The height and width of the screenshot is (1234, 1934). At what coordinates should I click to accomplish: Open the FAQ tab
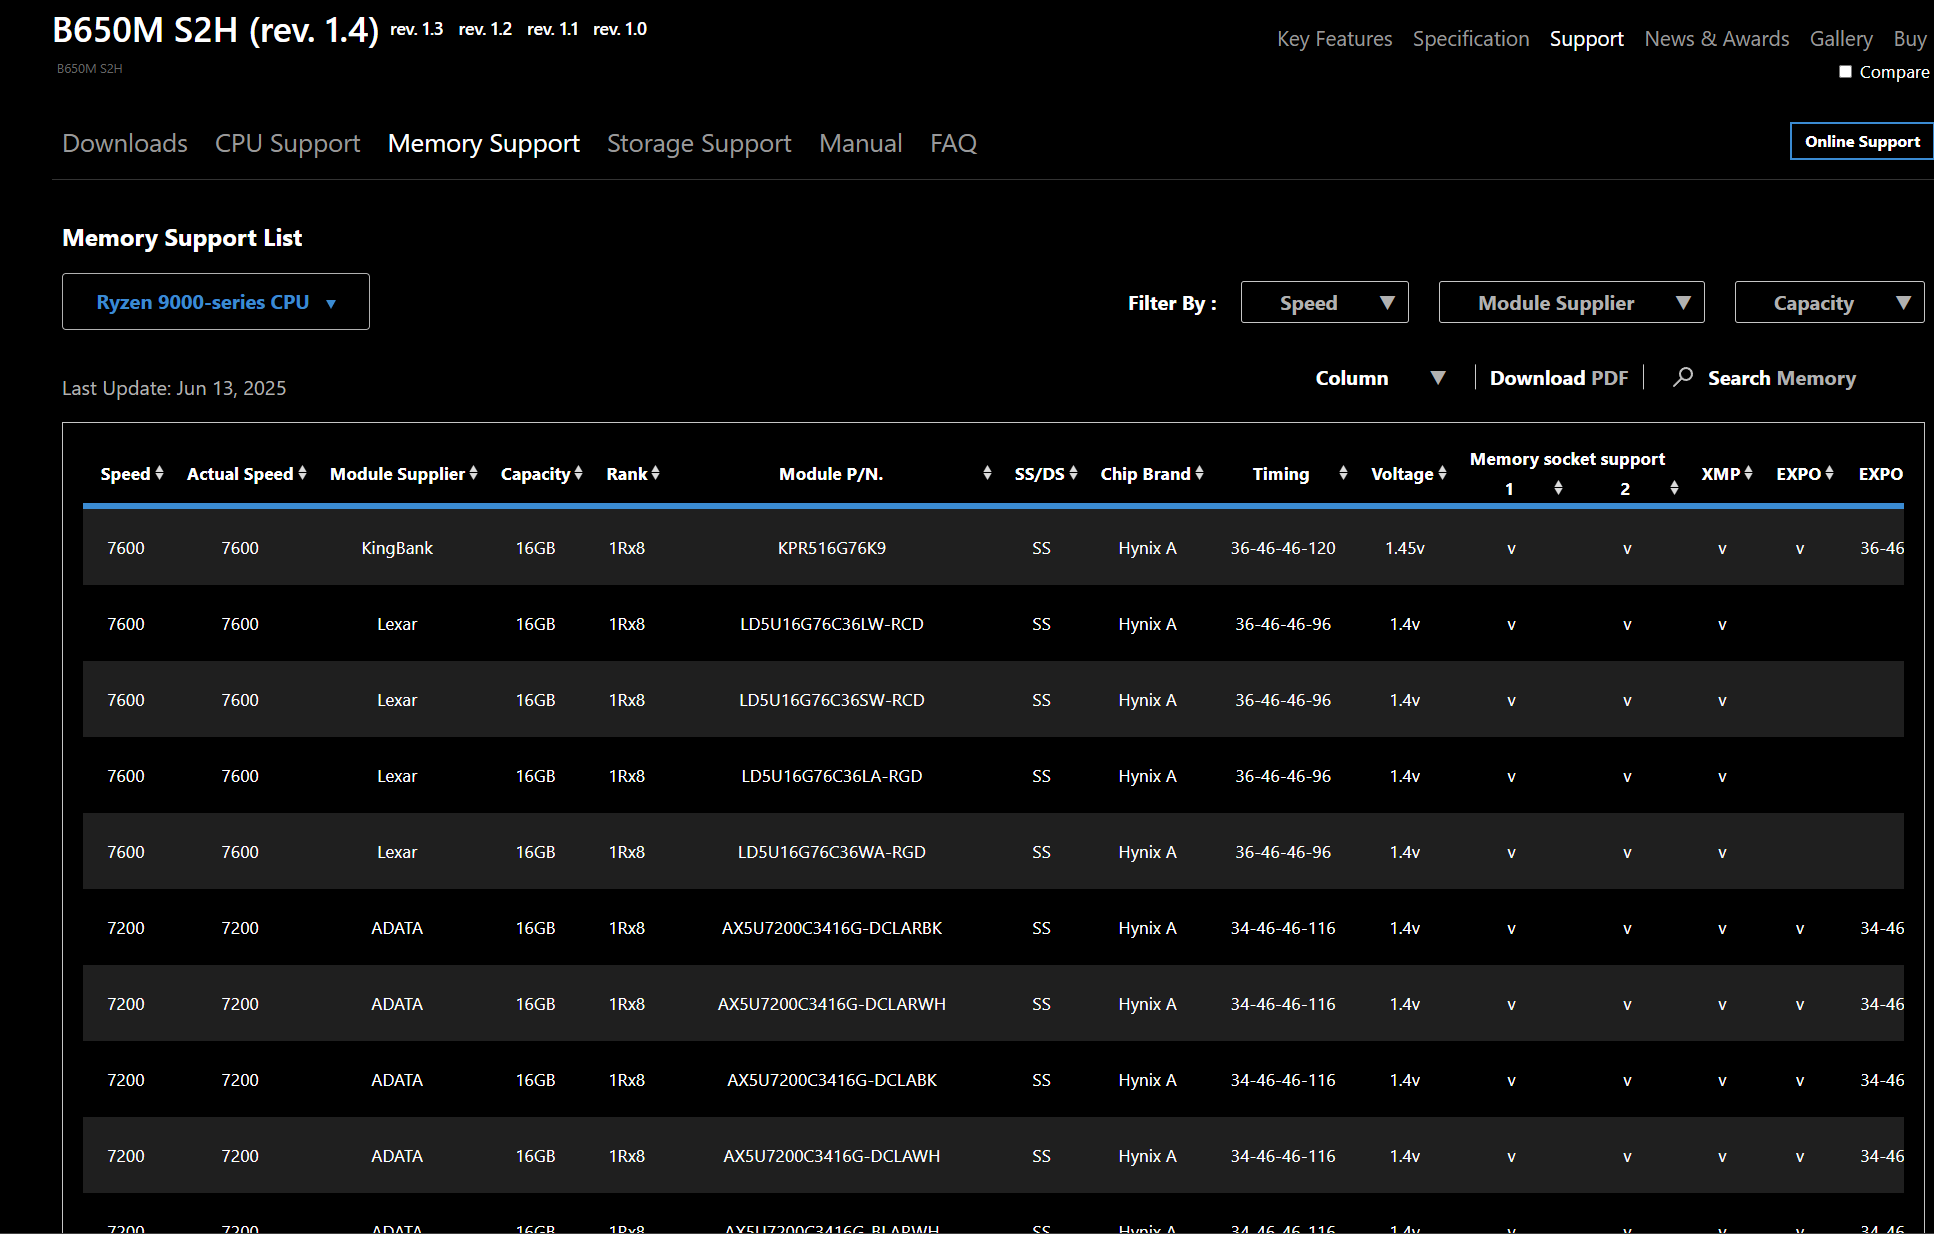pos(954,143)
